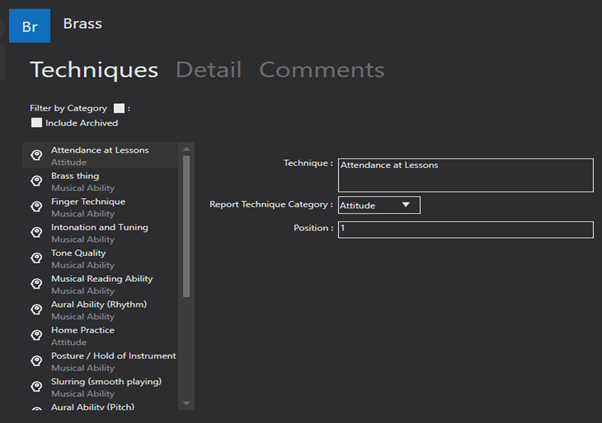Click the blue Br Brass tile icon
This screenshot has height=423, width=602.
pos(30,26)
